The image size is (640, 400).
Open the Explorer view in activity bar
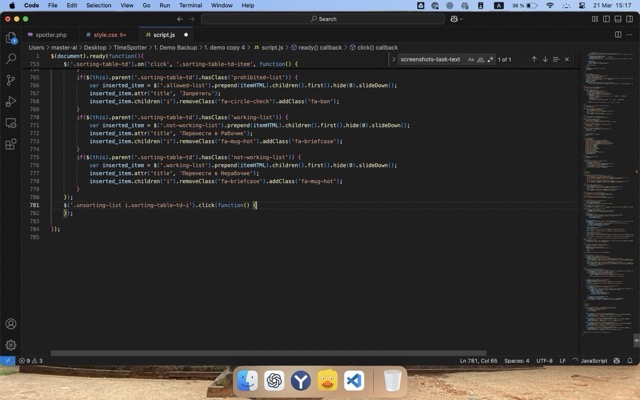(11, 38)
